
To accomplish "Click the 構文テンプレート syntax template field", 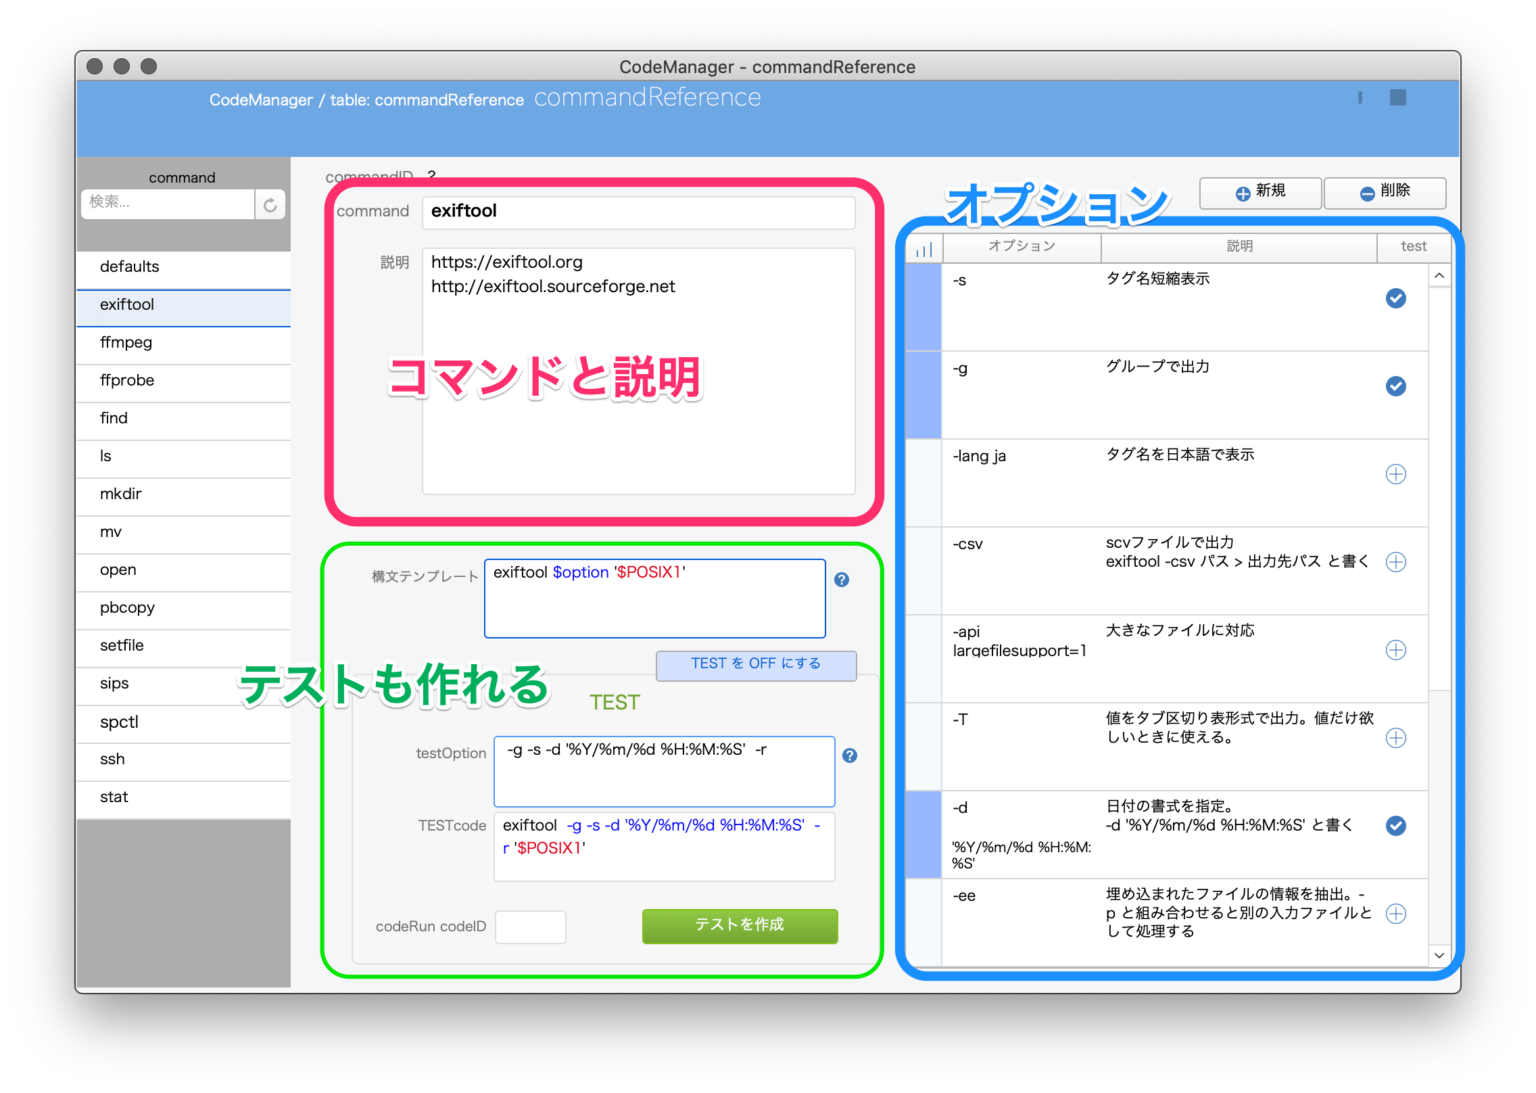I will coord(655,598).
